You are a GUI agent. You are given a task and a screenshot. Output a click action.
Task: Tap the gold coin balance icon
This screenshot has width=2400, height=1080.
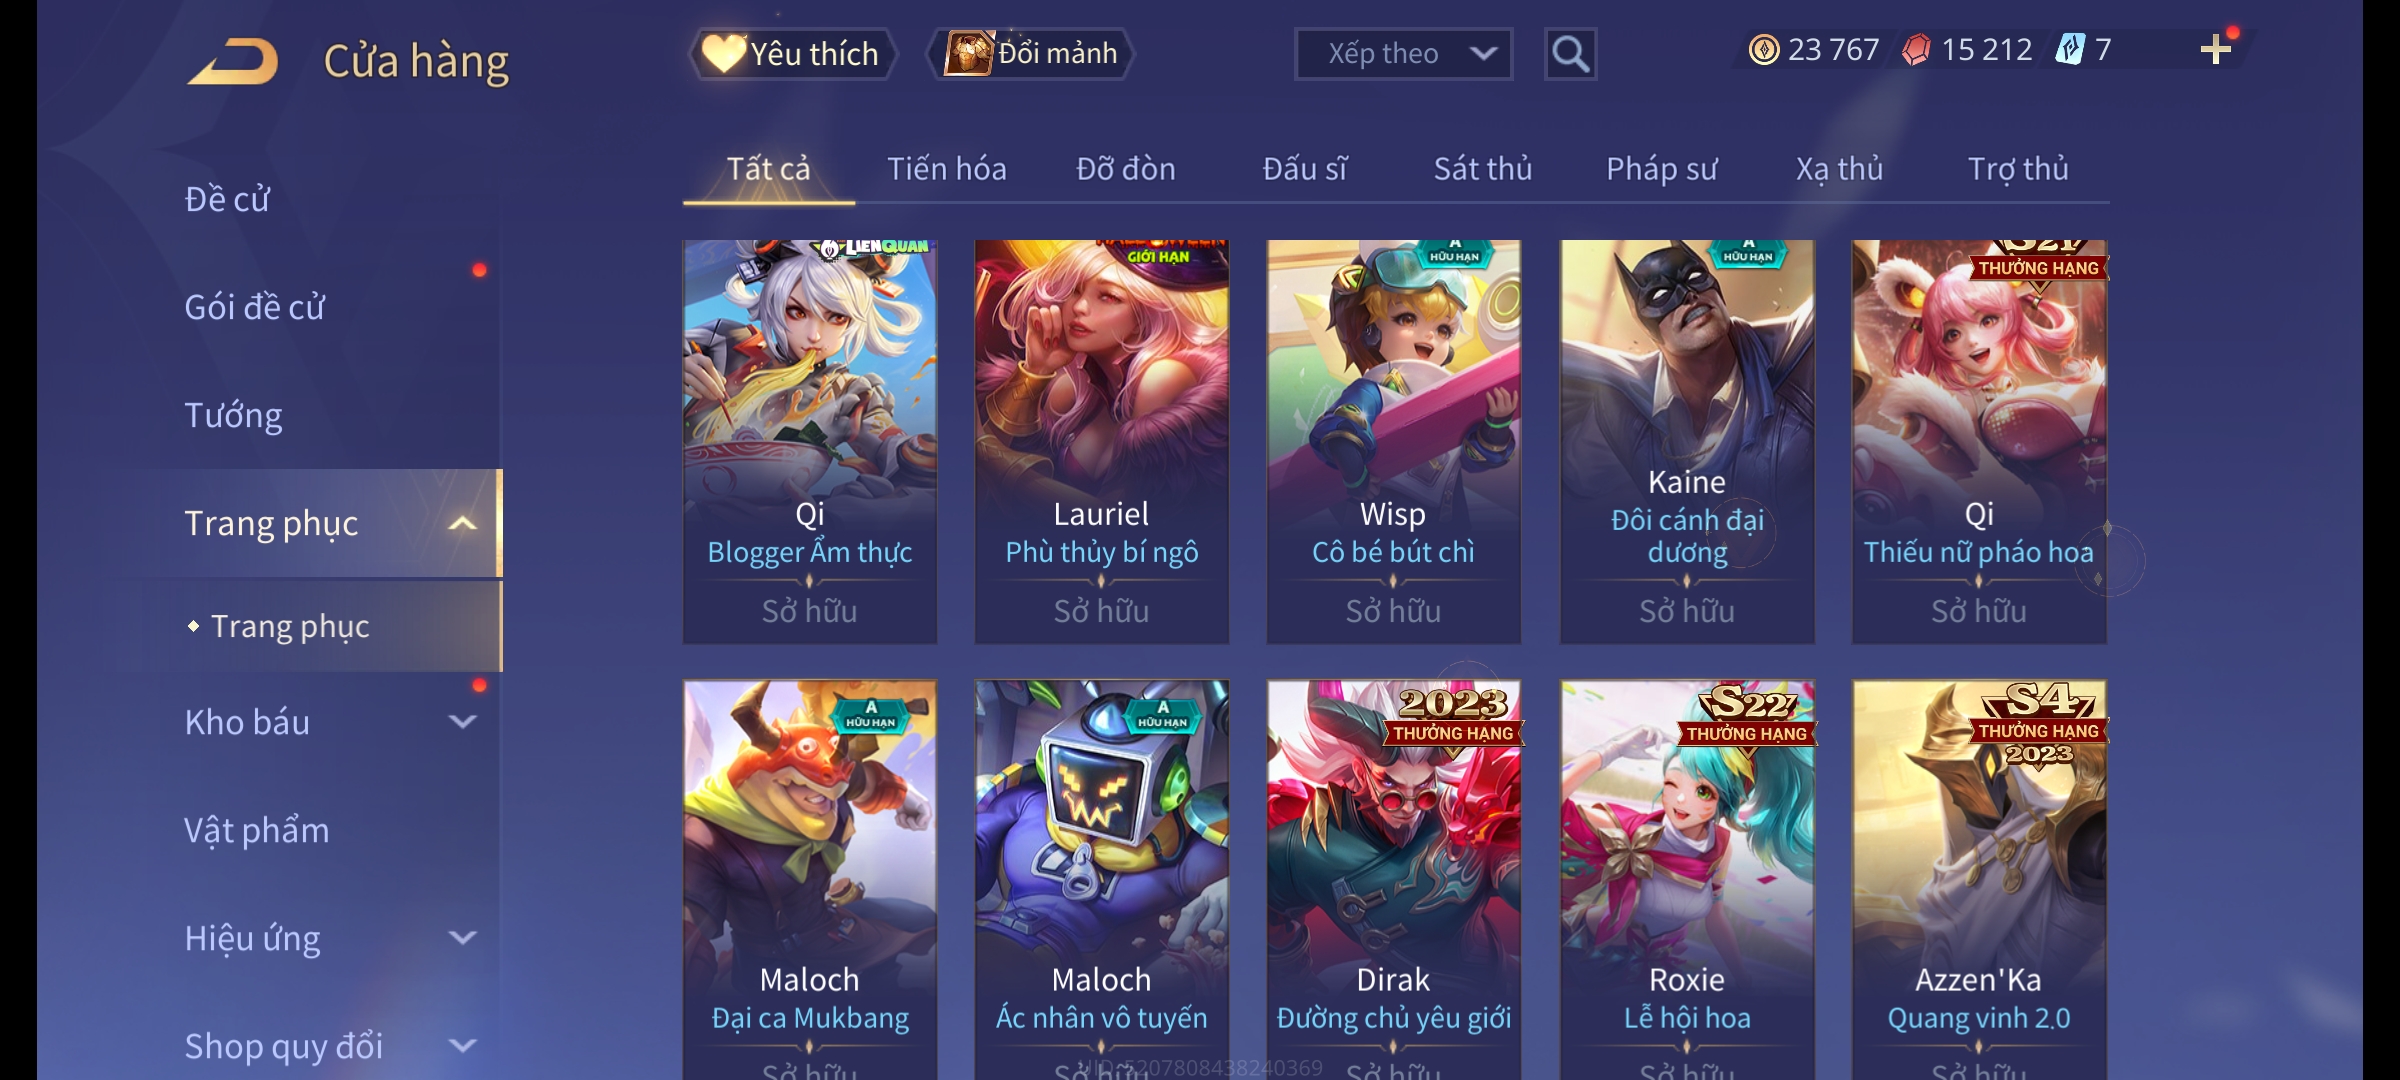(x=1764, y=50)
